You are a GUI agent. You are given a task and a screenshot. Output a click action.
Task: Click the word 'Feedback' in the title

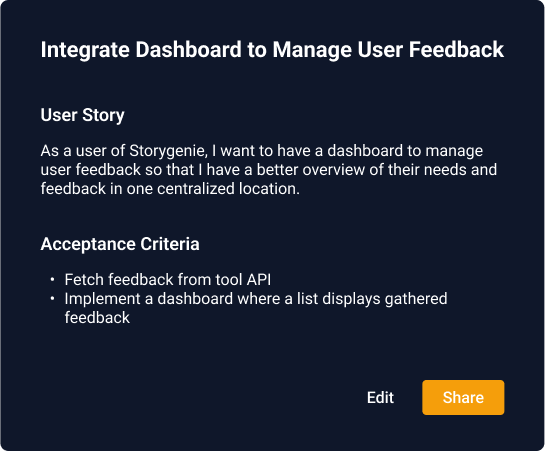(x=456, y=49)
